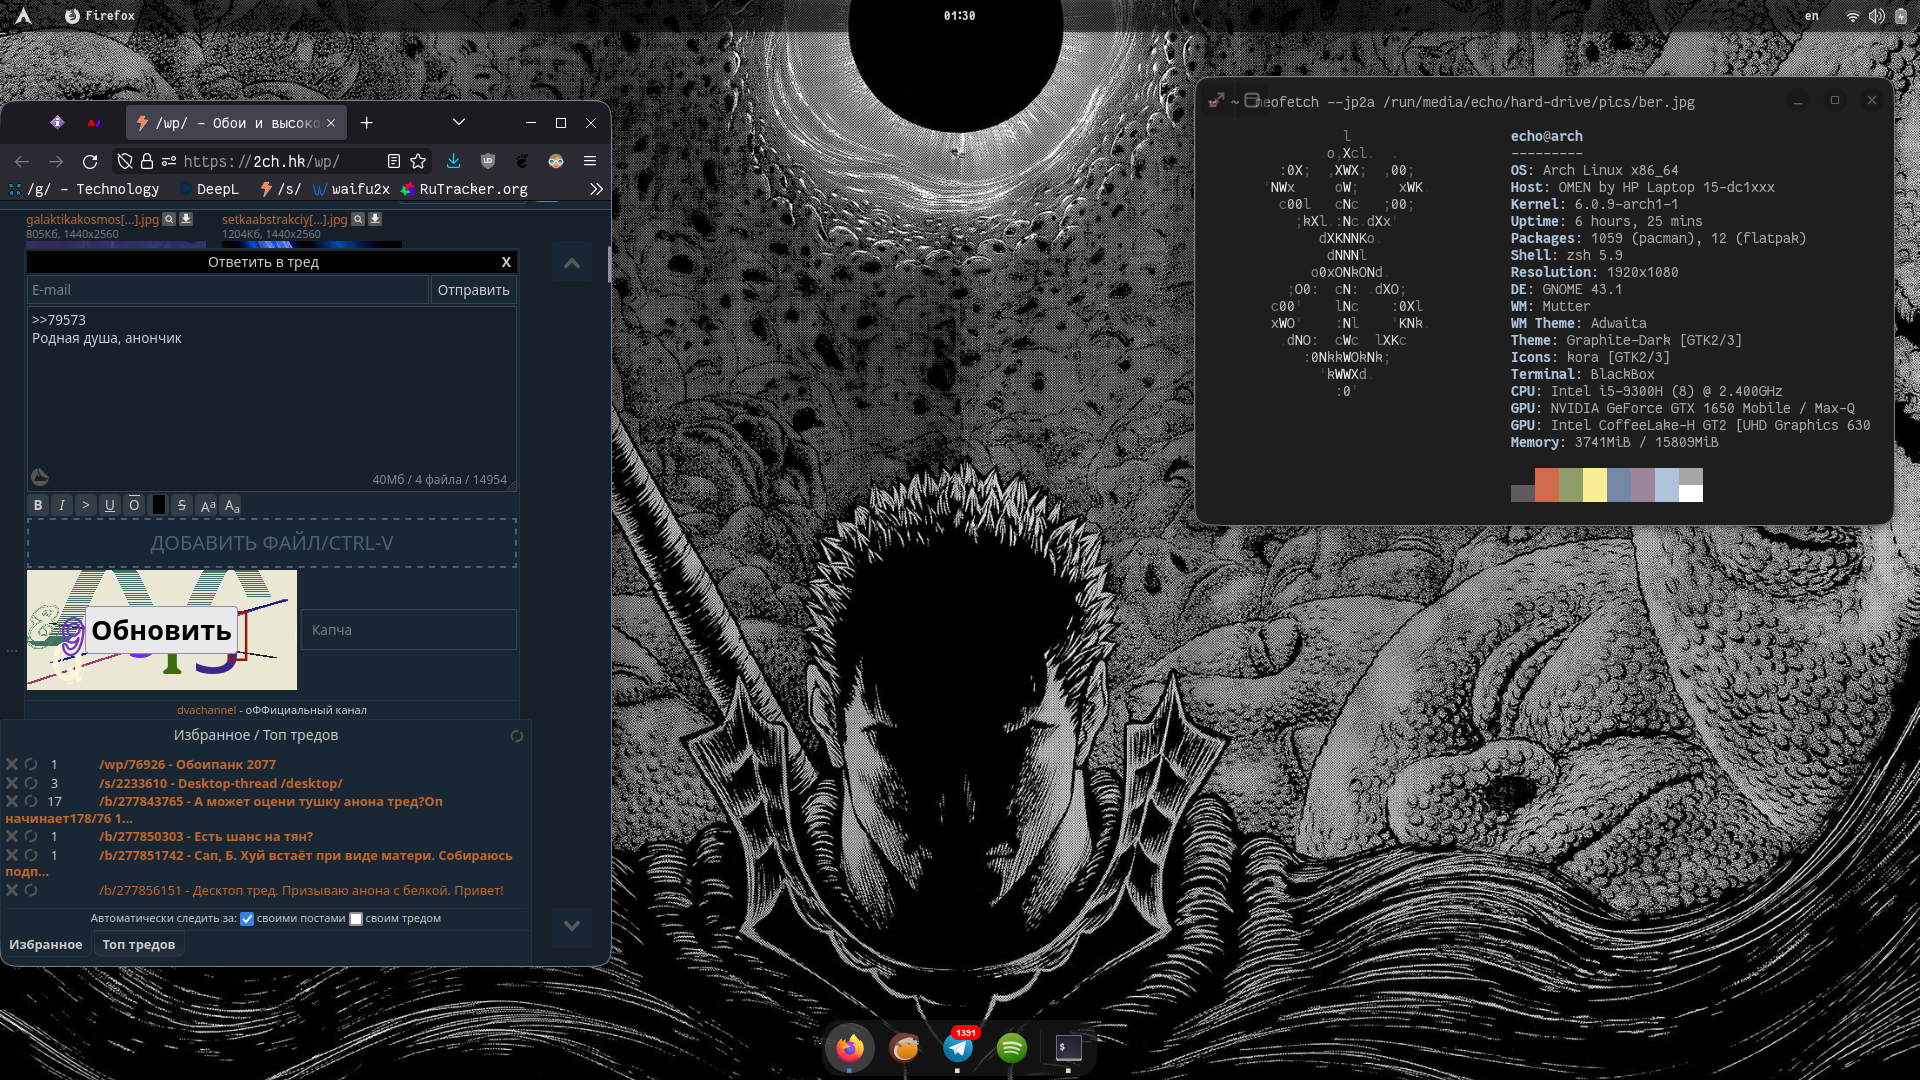Open the list all tabs dropdown
The width and height of the screenshot is (1920, 1080).
coord(459,122)
